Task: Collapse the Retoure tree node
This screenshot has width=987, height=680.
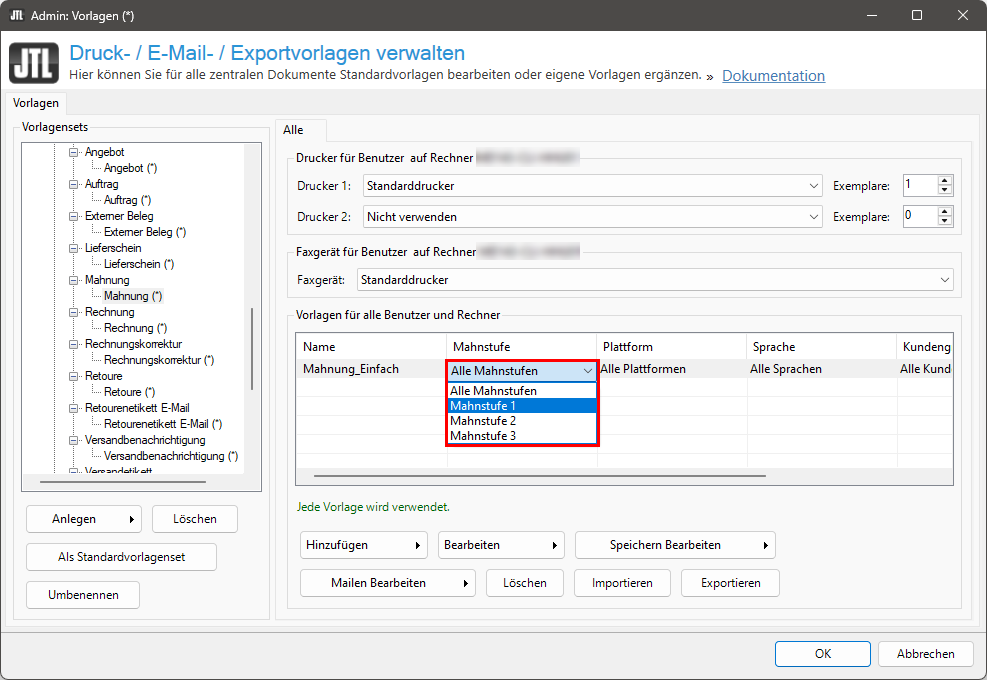Action: (x=74, y=376)
